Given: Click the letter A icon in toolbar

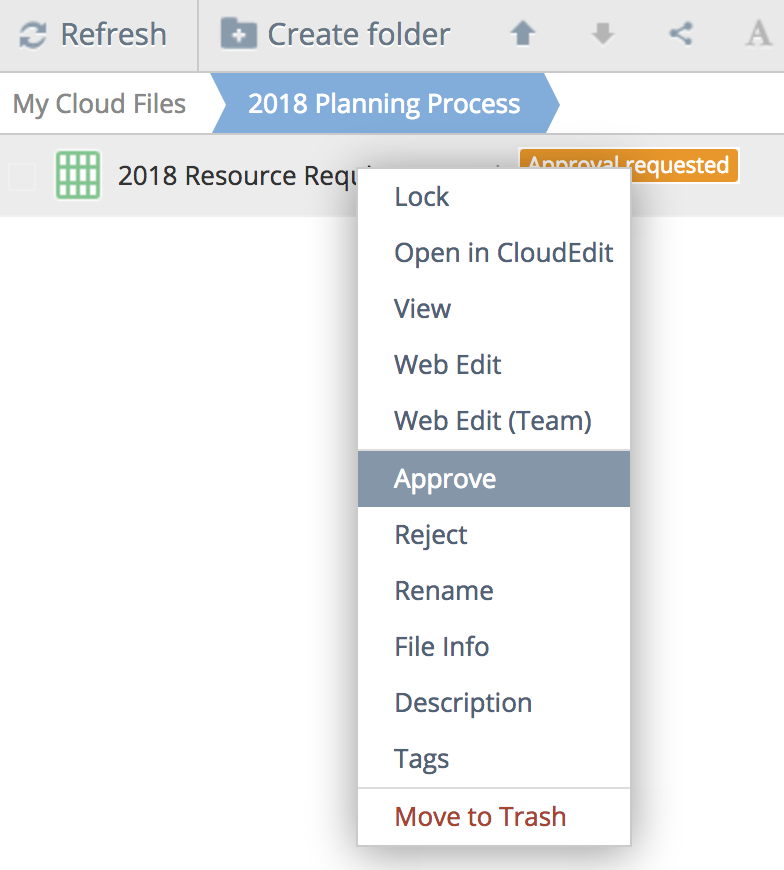Looking at the screenshot, I should (x=758, y=35).
